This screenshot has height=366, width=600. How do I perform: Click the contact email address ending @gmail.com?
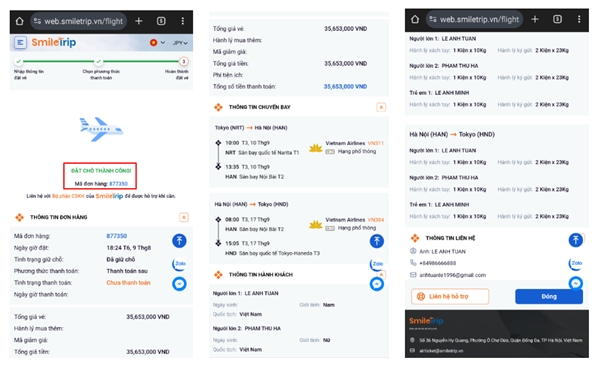click(452, 275)
